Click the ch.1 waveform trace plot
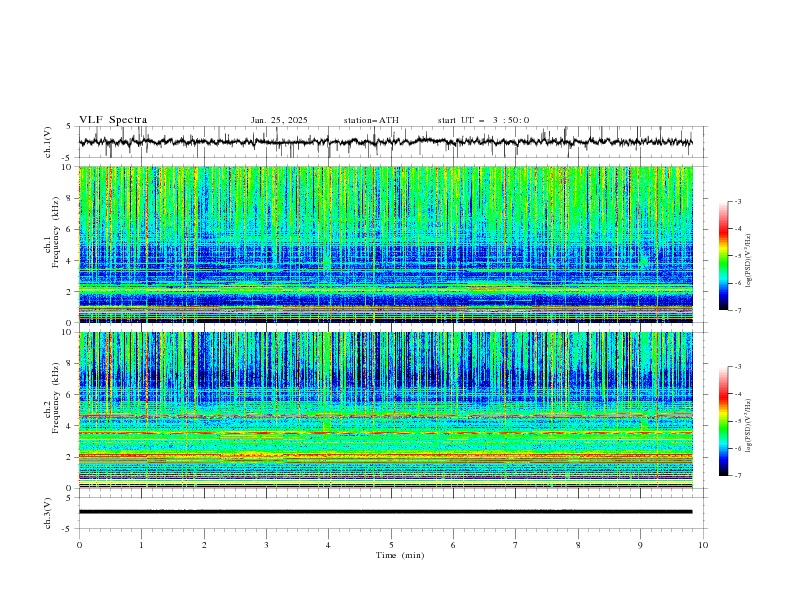This screenshot has width=792, height=612. tap(385, 142)
